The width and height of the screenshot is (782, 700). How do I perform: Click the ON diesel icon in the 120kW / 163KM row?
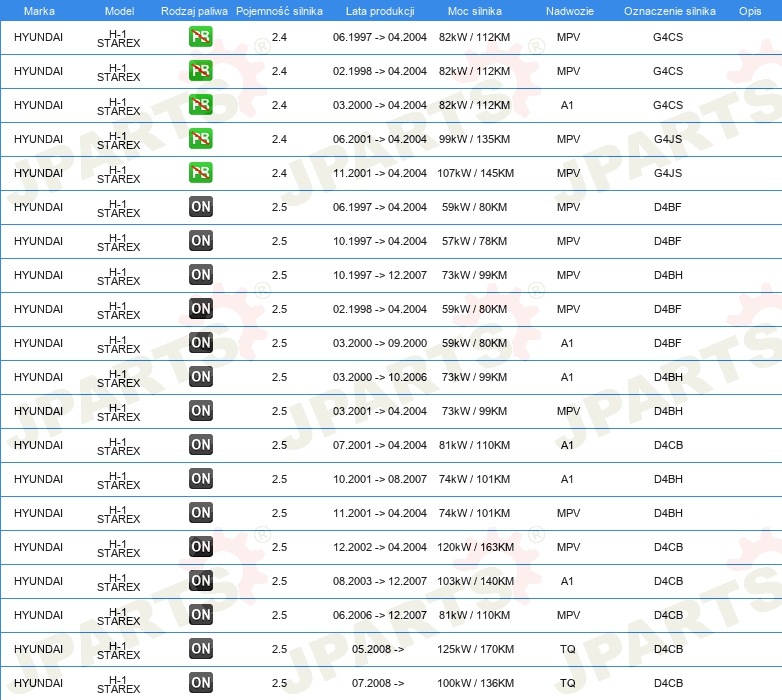pos(200,547)
